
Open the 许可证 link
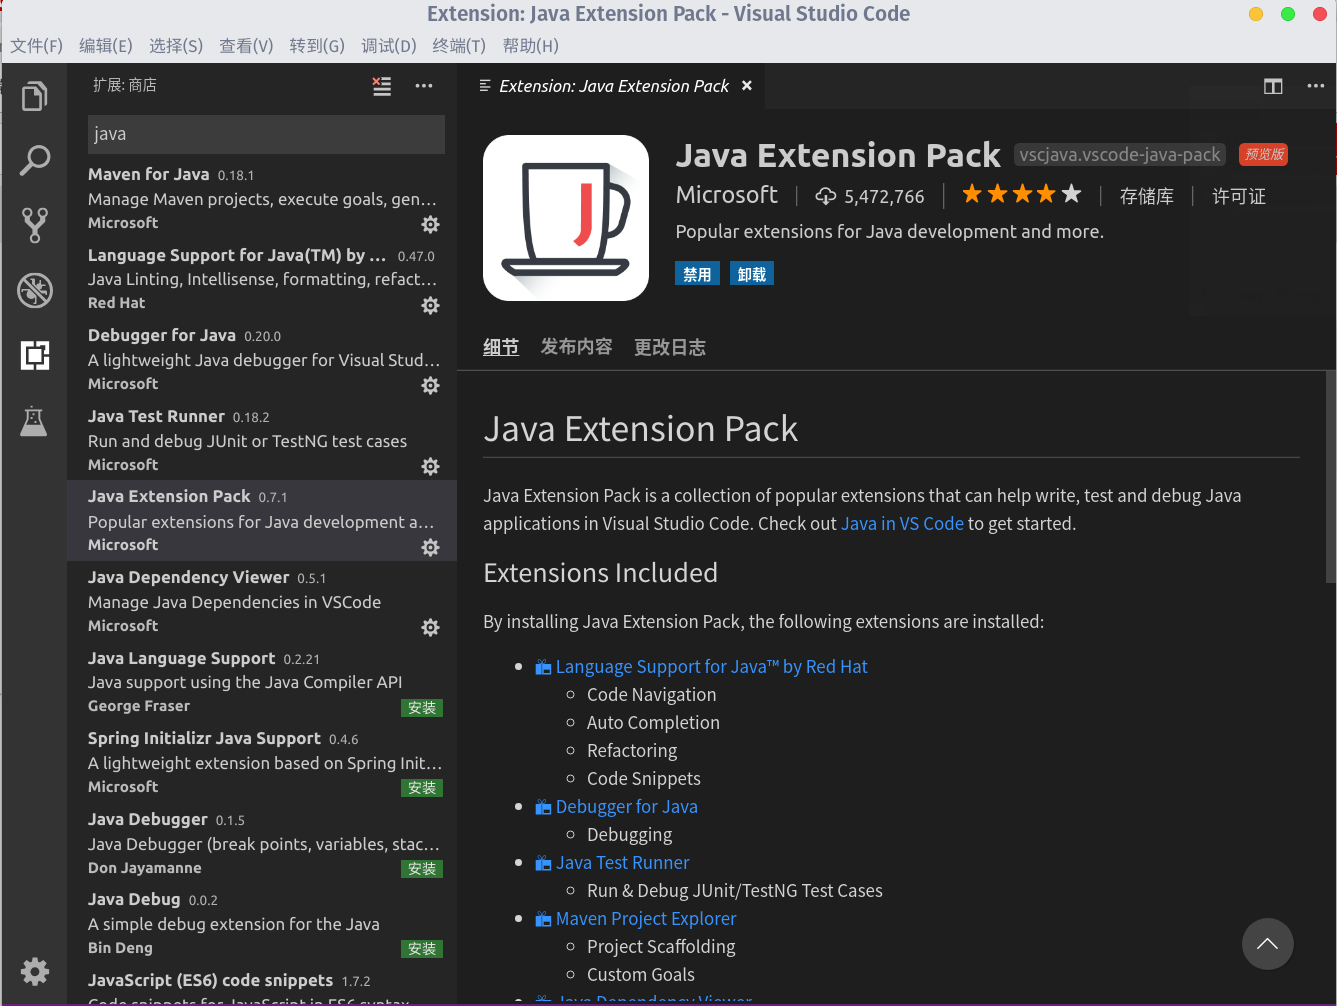tap(1239, 196)
